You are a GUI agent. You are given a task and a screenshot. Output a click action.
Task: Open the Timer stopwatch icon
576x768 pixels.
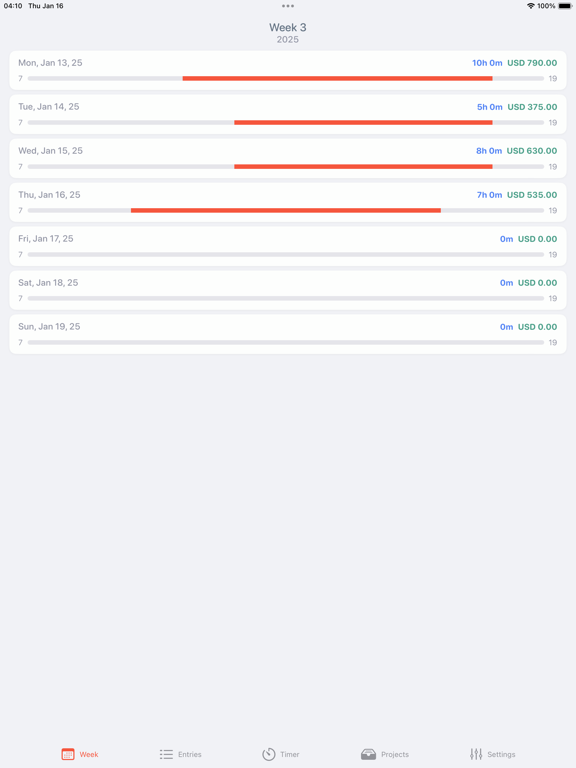click(x=269, y=754)
